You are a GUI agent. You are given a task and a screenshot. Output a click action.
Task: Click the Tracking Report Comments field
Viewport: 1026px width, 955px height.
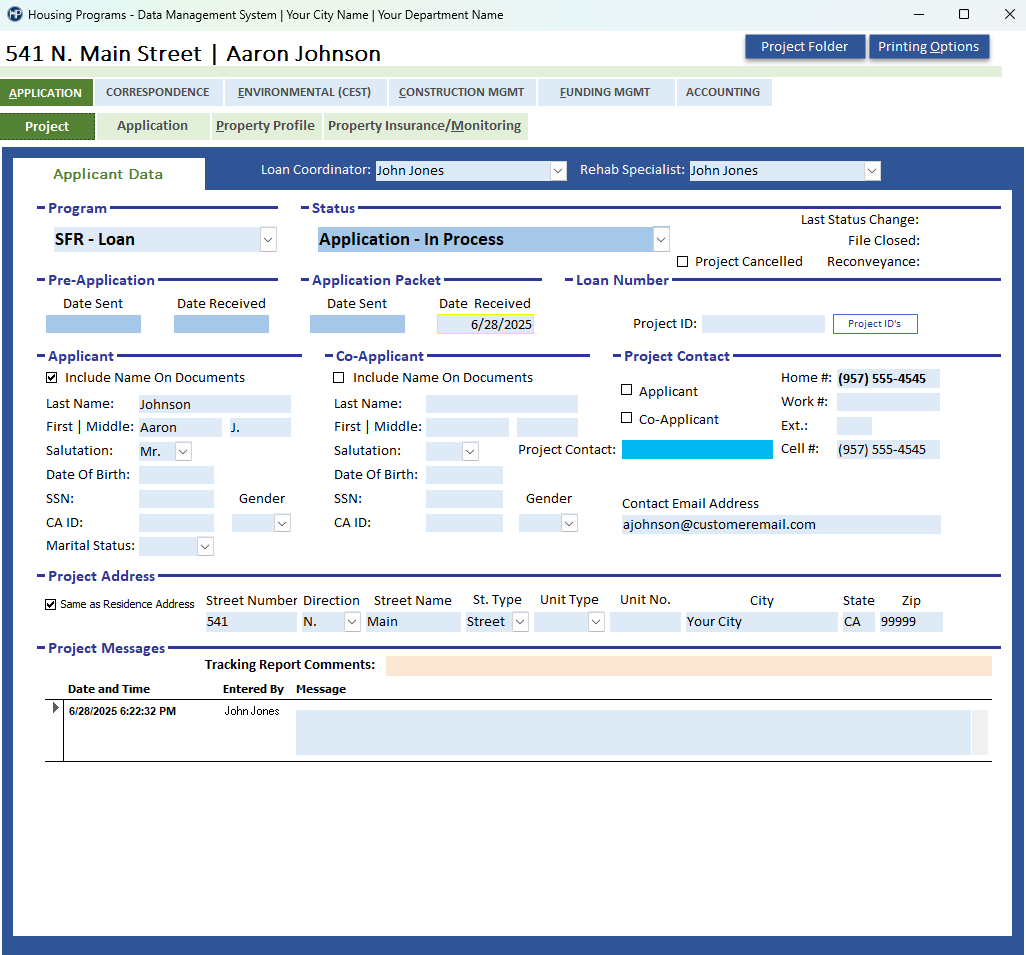tap(689, 666)
